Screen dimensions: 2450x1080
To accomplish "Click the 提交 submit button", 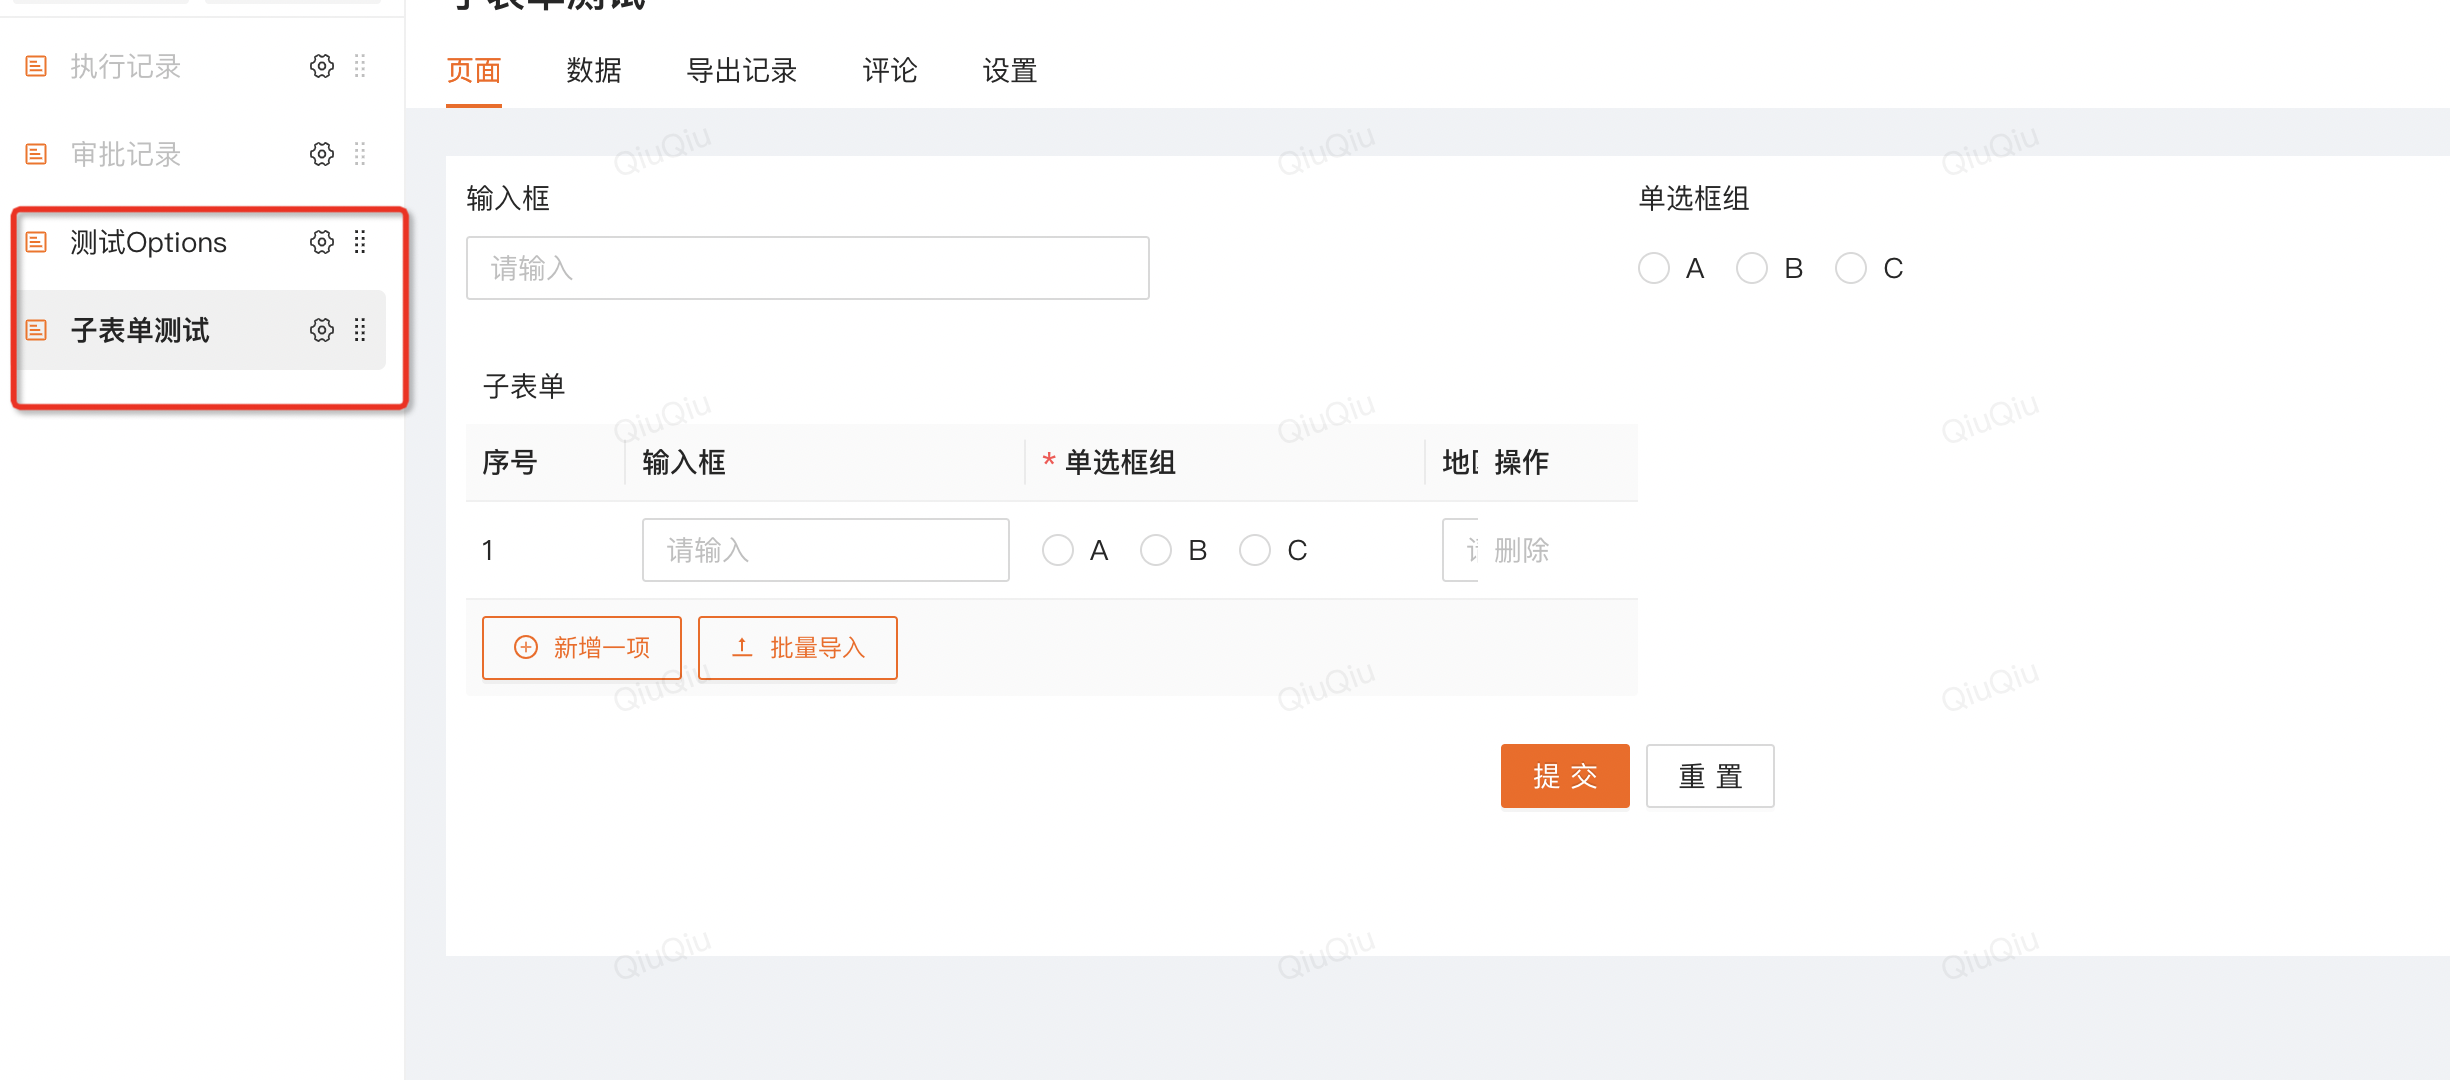I will (x=1565, y=776).
